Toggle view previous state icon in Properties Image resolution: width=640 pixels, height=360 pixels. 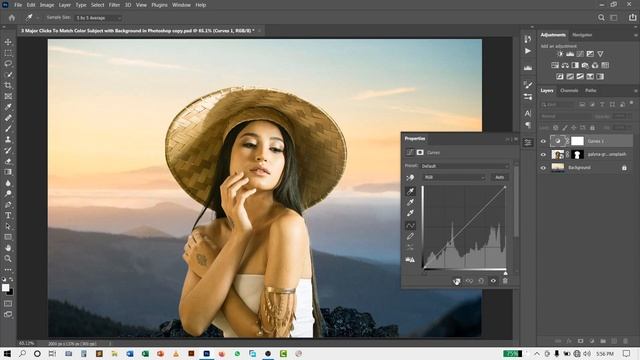(x=469, y=281)
